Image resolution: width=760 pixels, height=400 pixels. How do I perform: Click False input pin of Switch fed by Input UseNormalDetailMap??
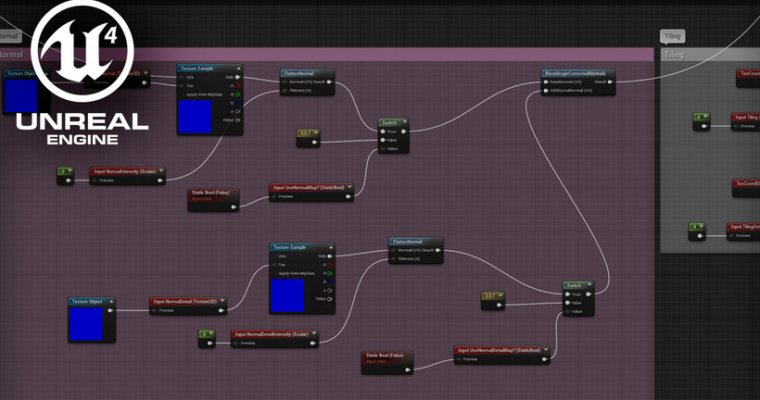point(568,303)
